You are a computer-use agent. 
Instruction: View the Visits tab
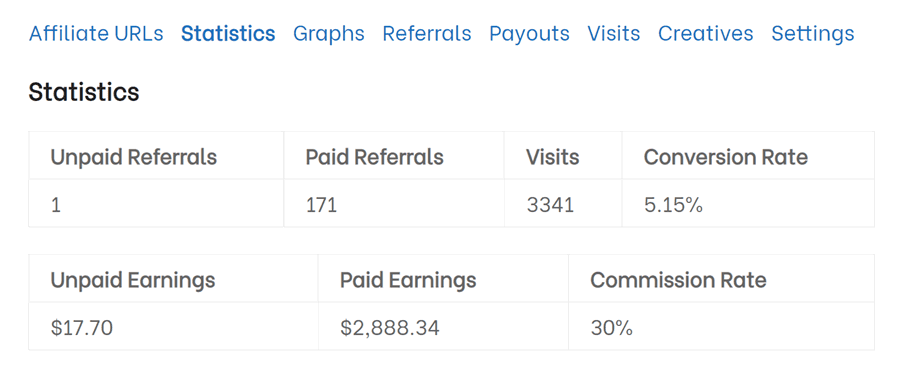(614, 34)
